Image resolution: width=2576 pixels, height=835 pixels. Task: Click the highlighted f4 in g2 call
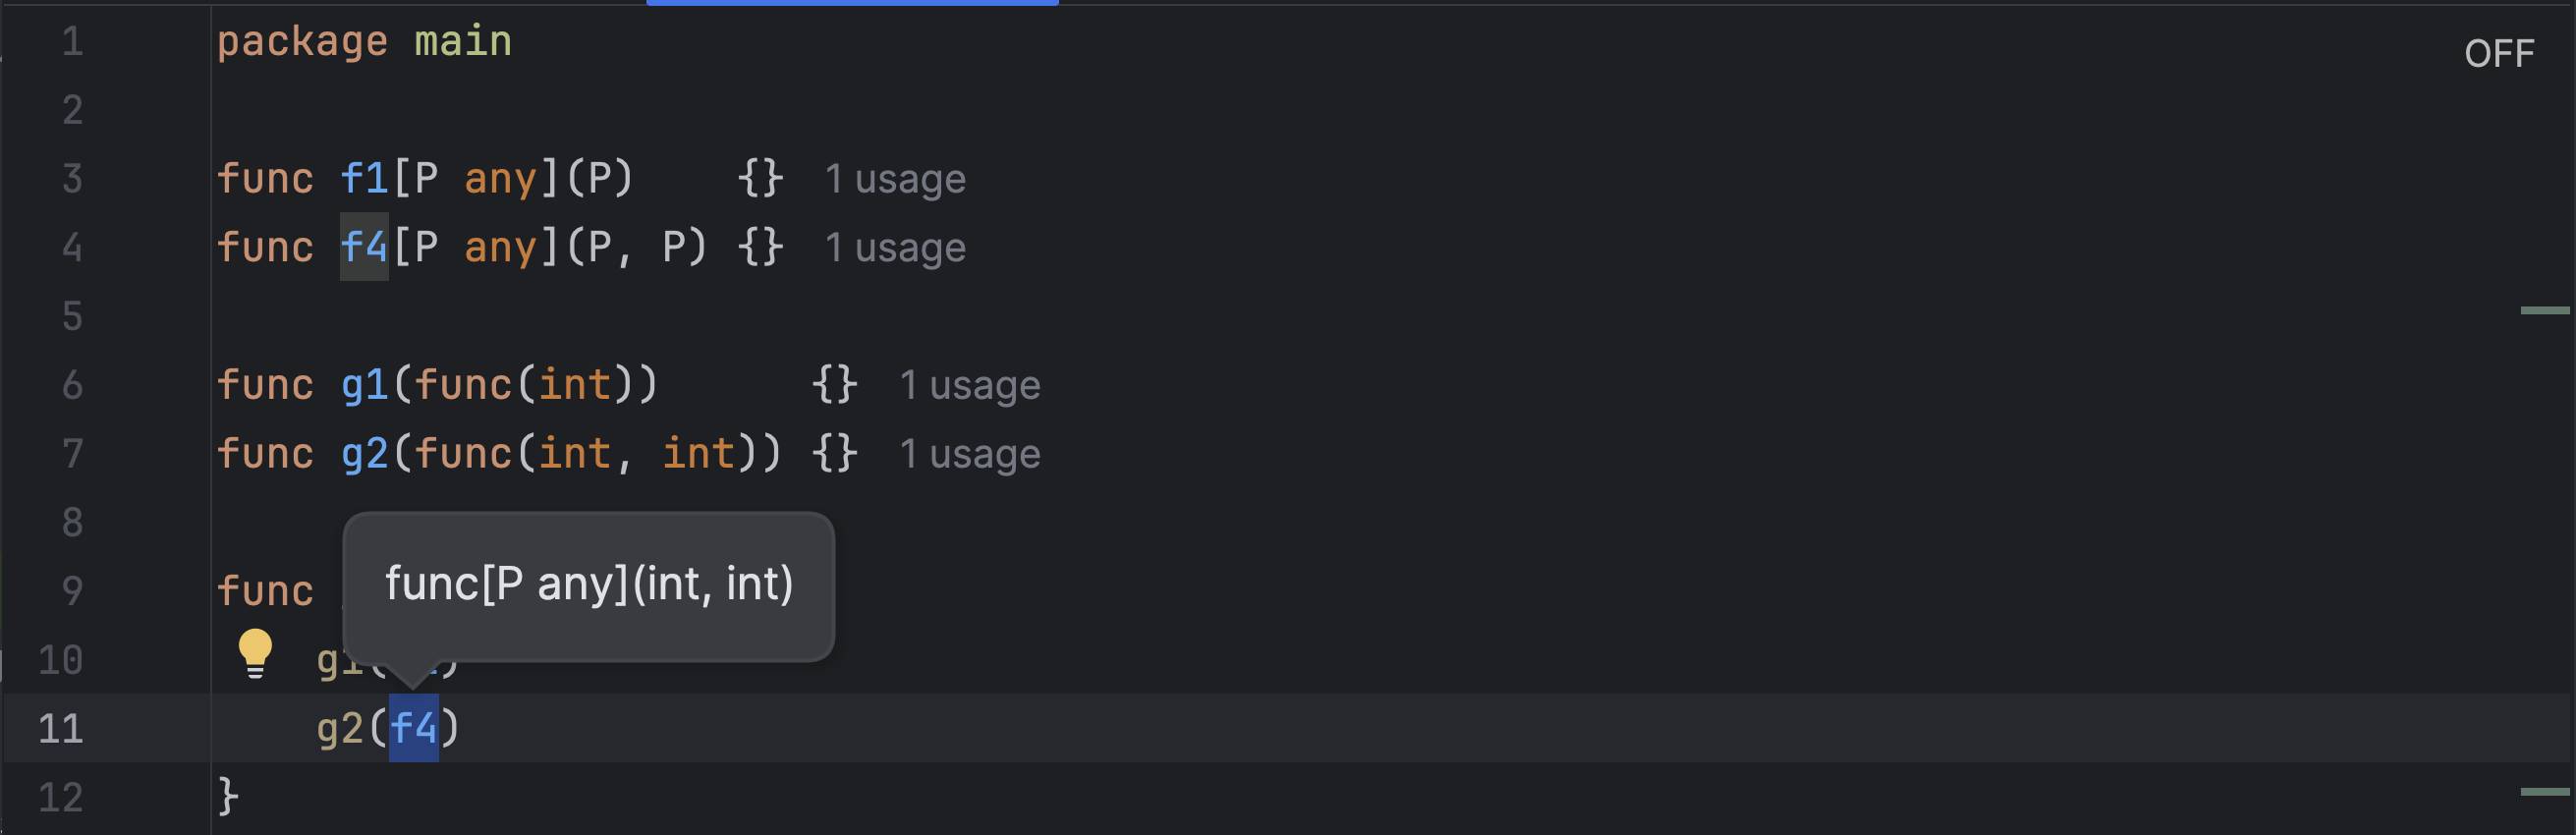(414, 728)
